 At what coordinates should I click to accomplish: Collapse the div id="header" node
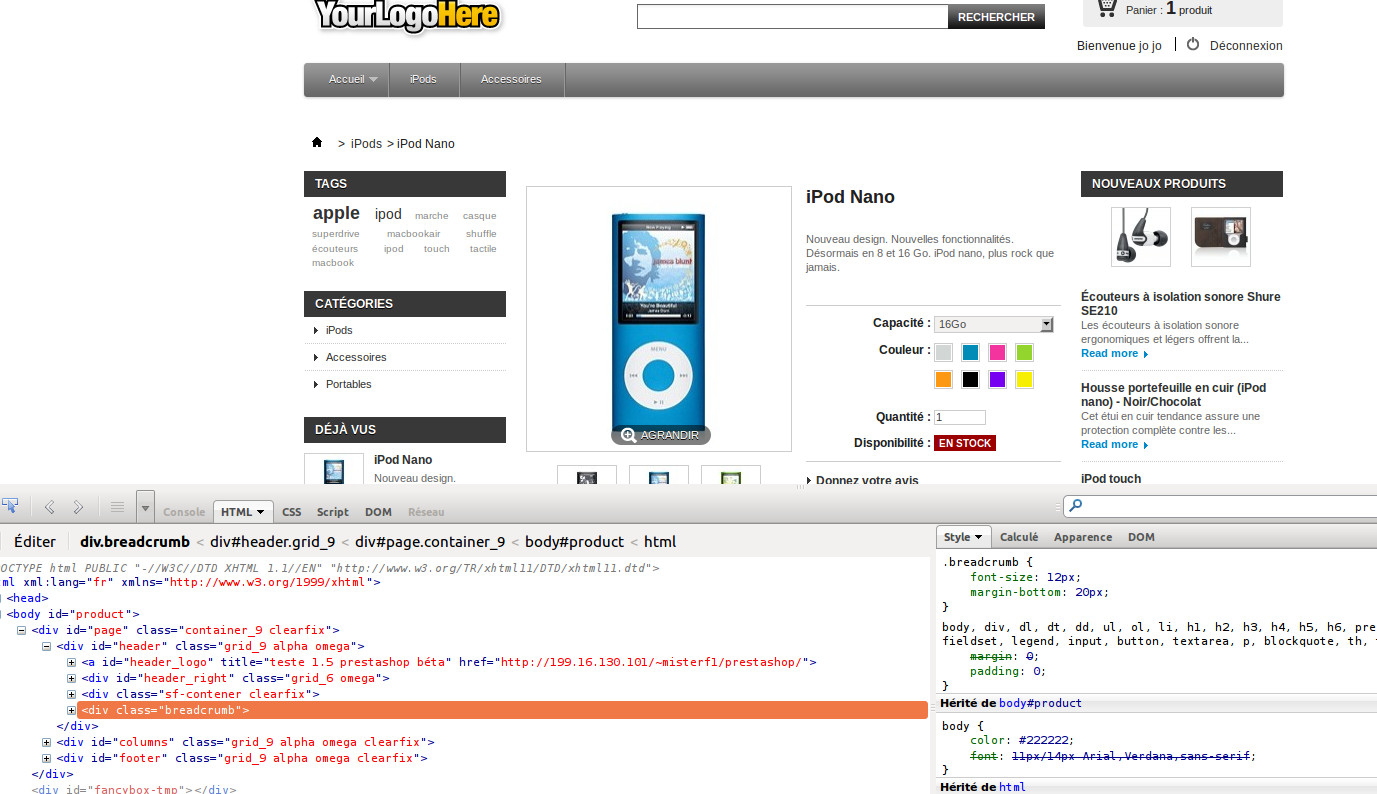point(47,647)
